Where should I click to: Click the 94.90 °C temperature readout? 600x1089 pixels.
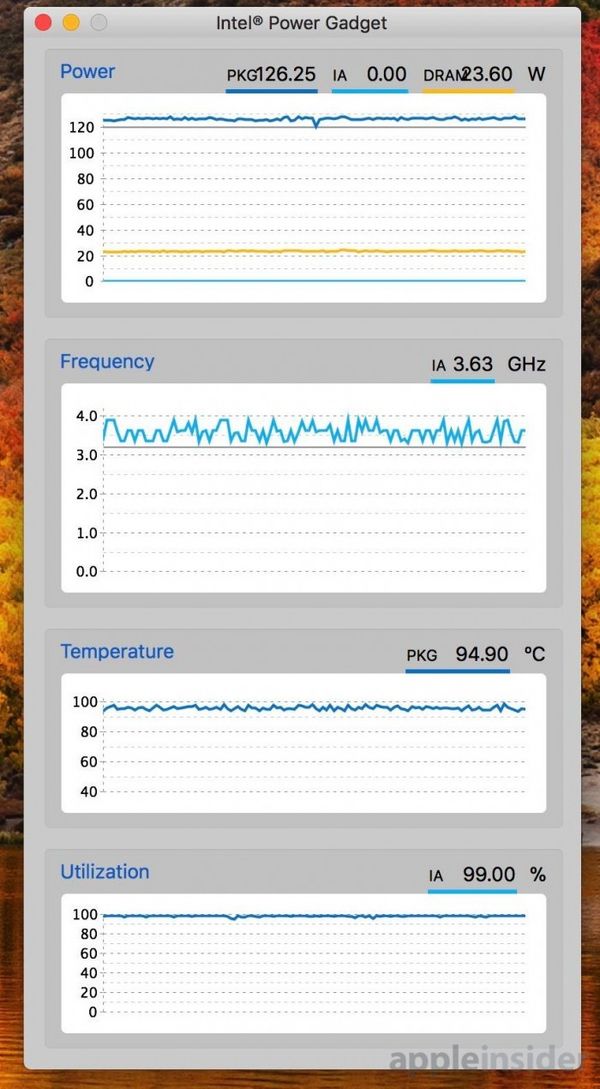[482, 654]
